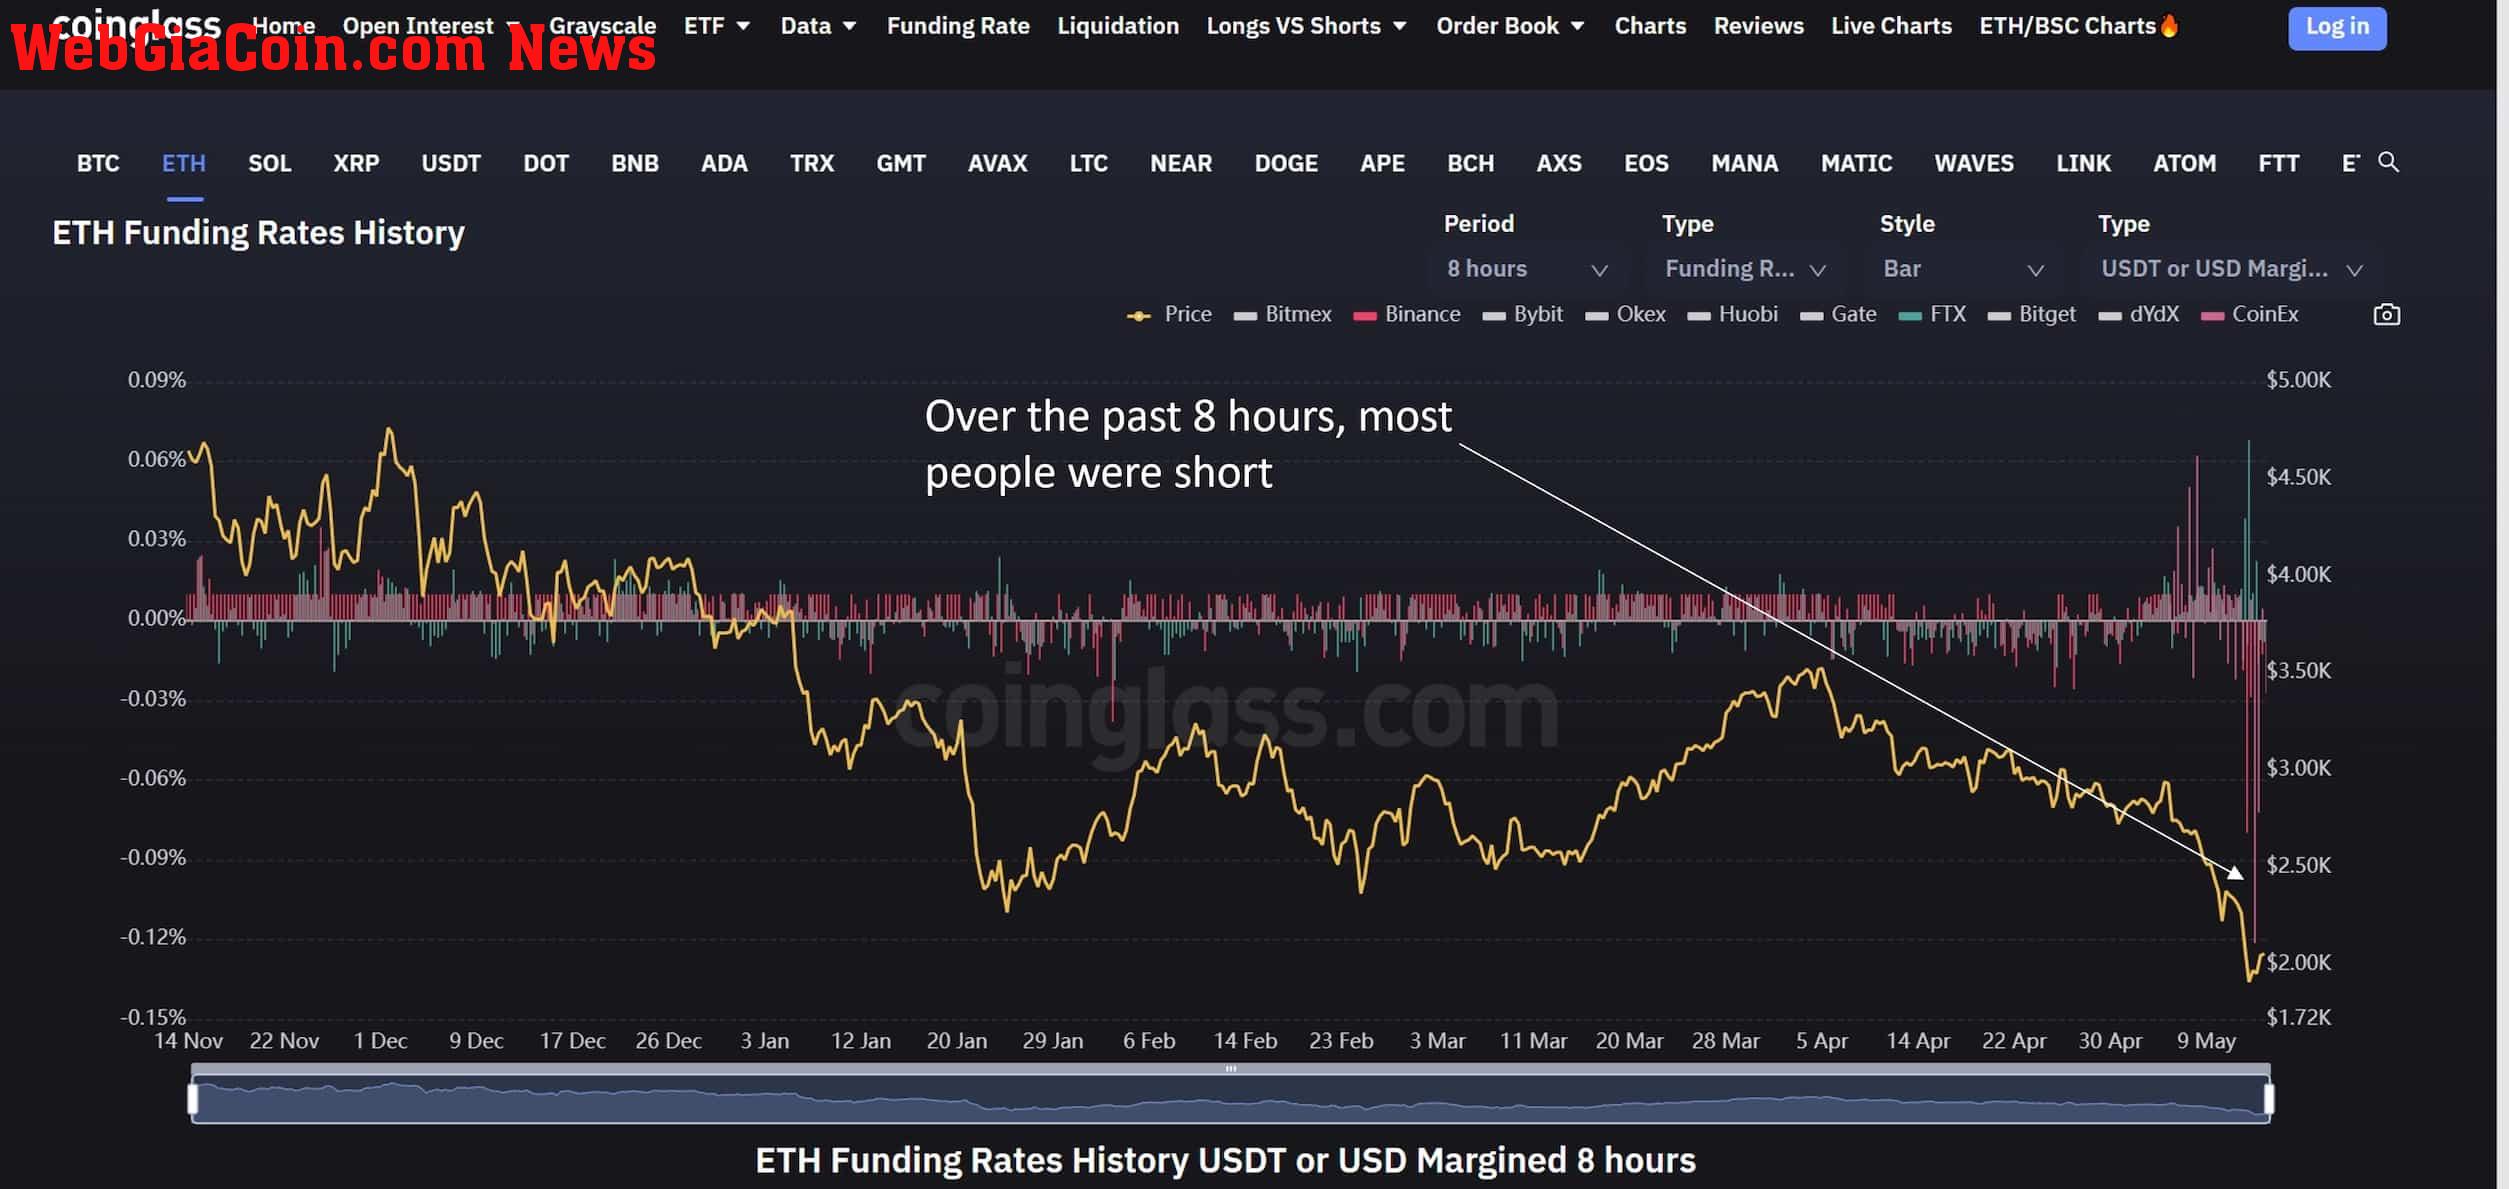Select the AXS coin tab
This screenshot has width=2509, height=1189.
[x=1559, y=163]
